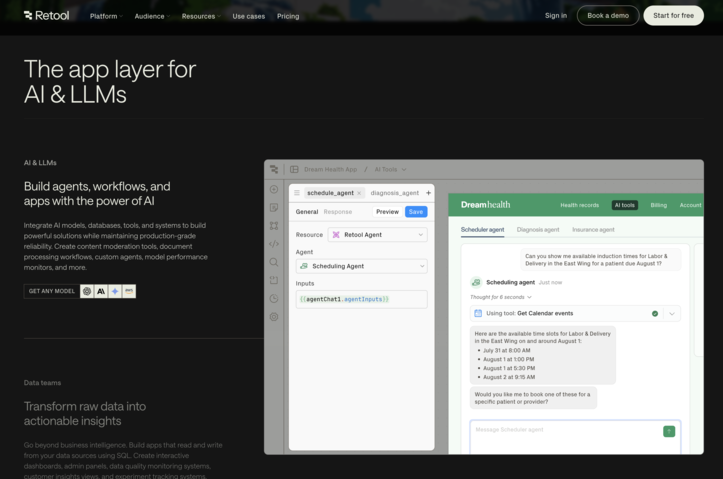Go to Use cases page

tap(249, 16)
